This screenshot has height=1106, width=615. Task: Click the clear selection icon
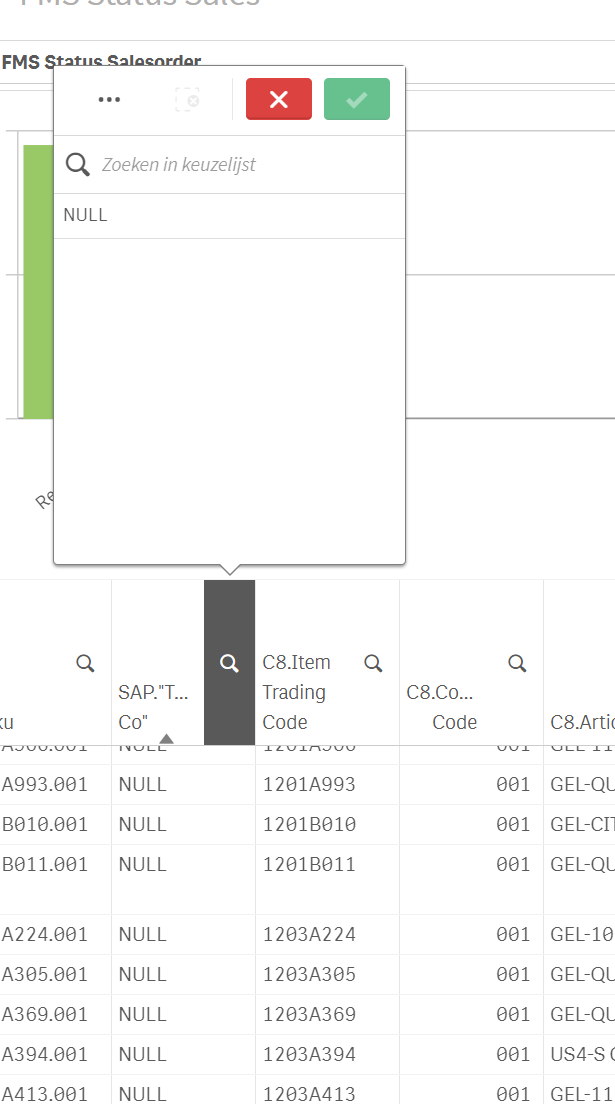187,99
